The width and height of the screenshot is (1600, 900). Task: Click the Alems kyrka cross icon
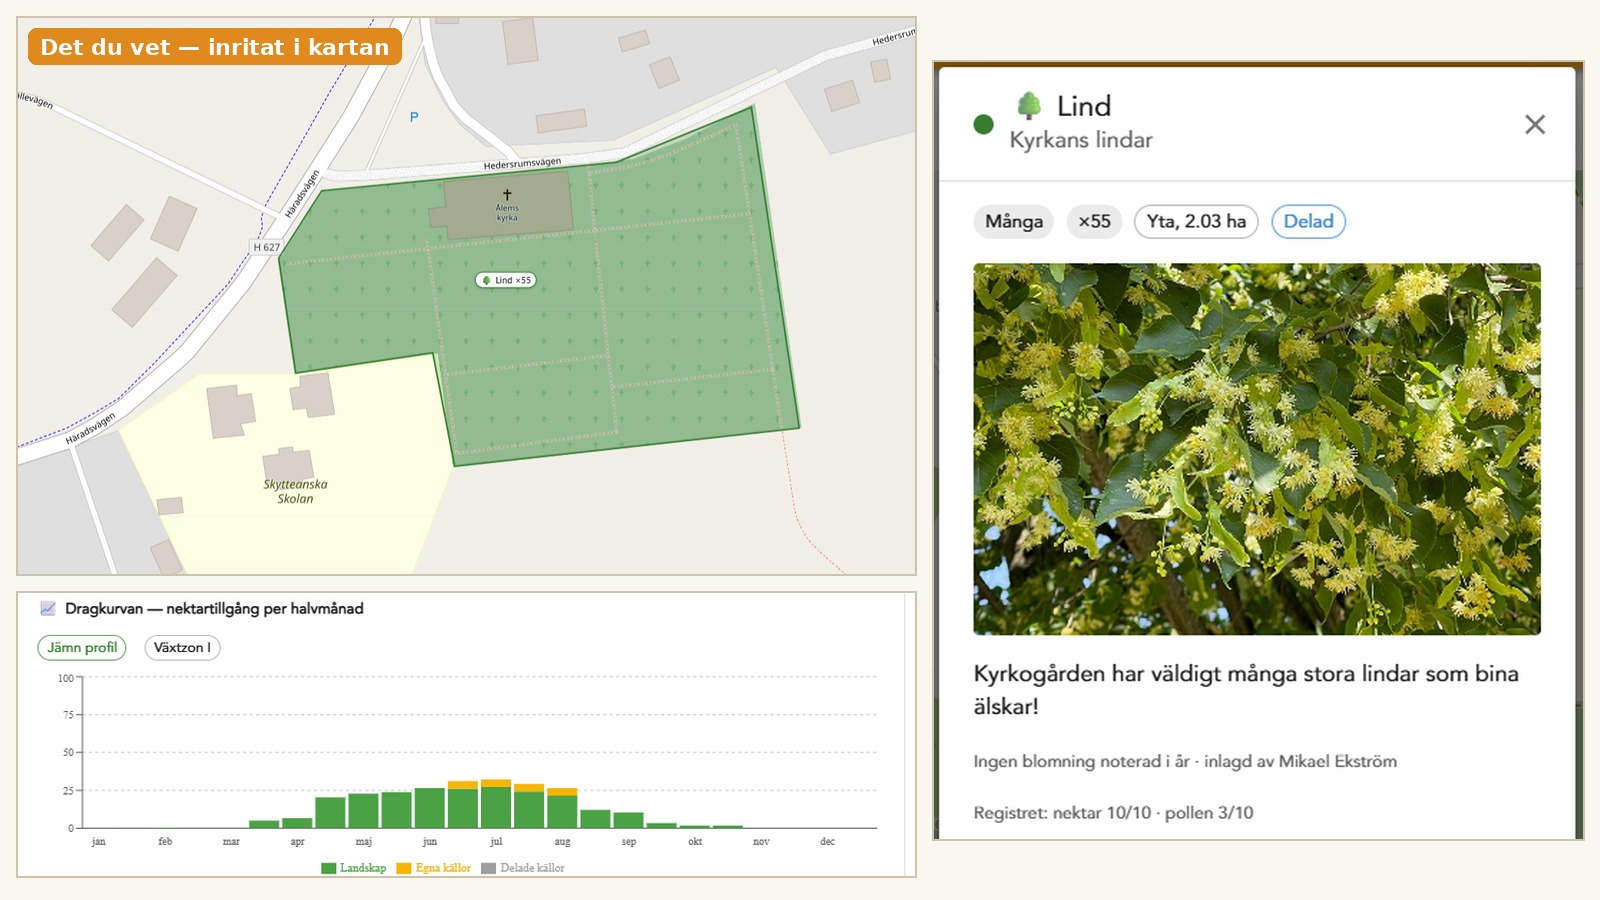pos(507,194)
